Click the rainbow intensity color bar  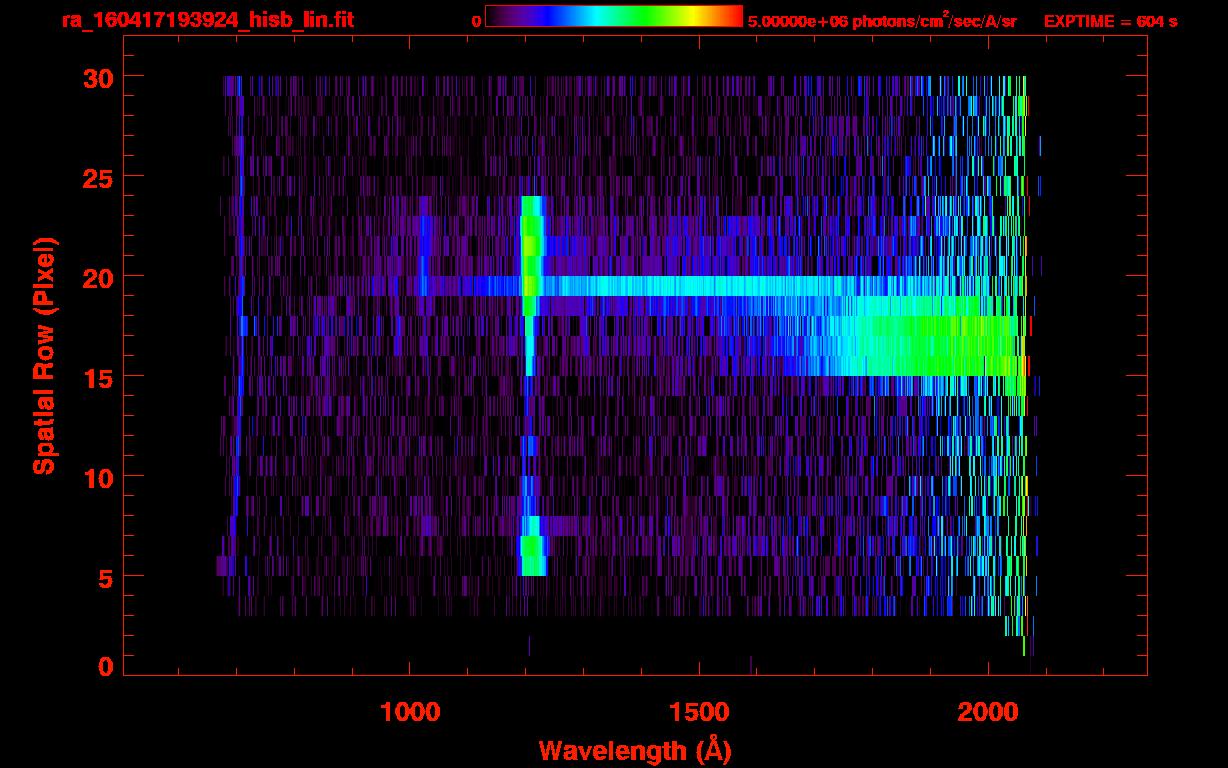pyautogui.click(x=613, y=16)
